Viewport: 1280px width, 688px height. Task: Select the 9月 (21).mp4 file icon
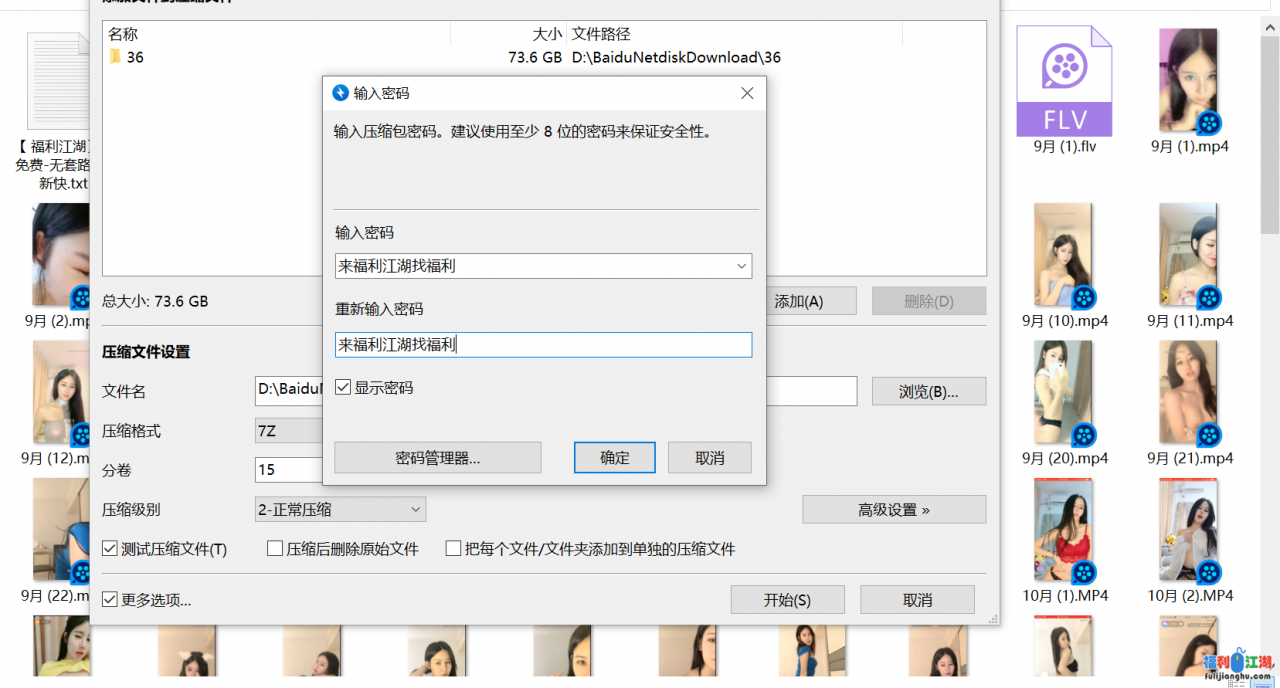1189,394
